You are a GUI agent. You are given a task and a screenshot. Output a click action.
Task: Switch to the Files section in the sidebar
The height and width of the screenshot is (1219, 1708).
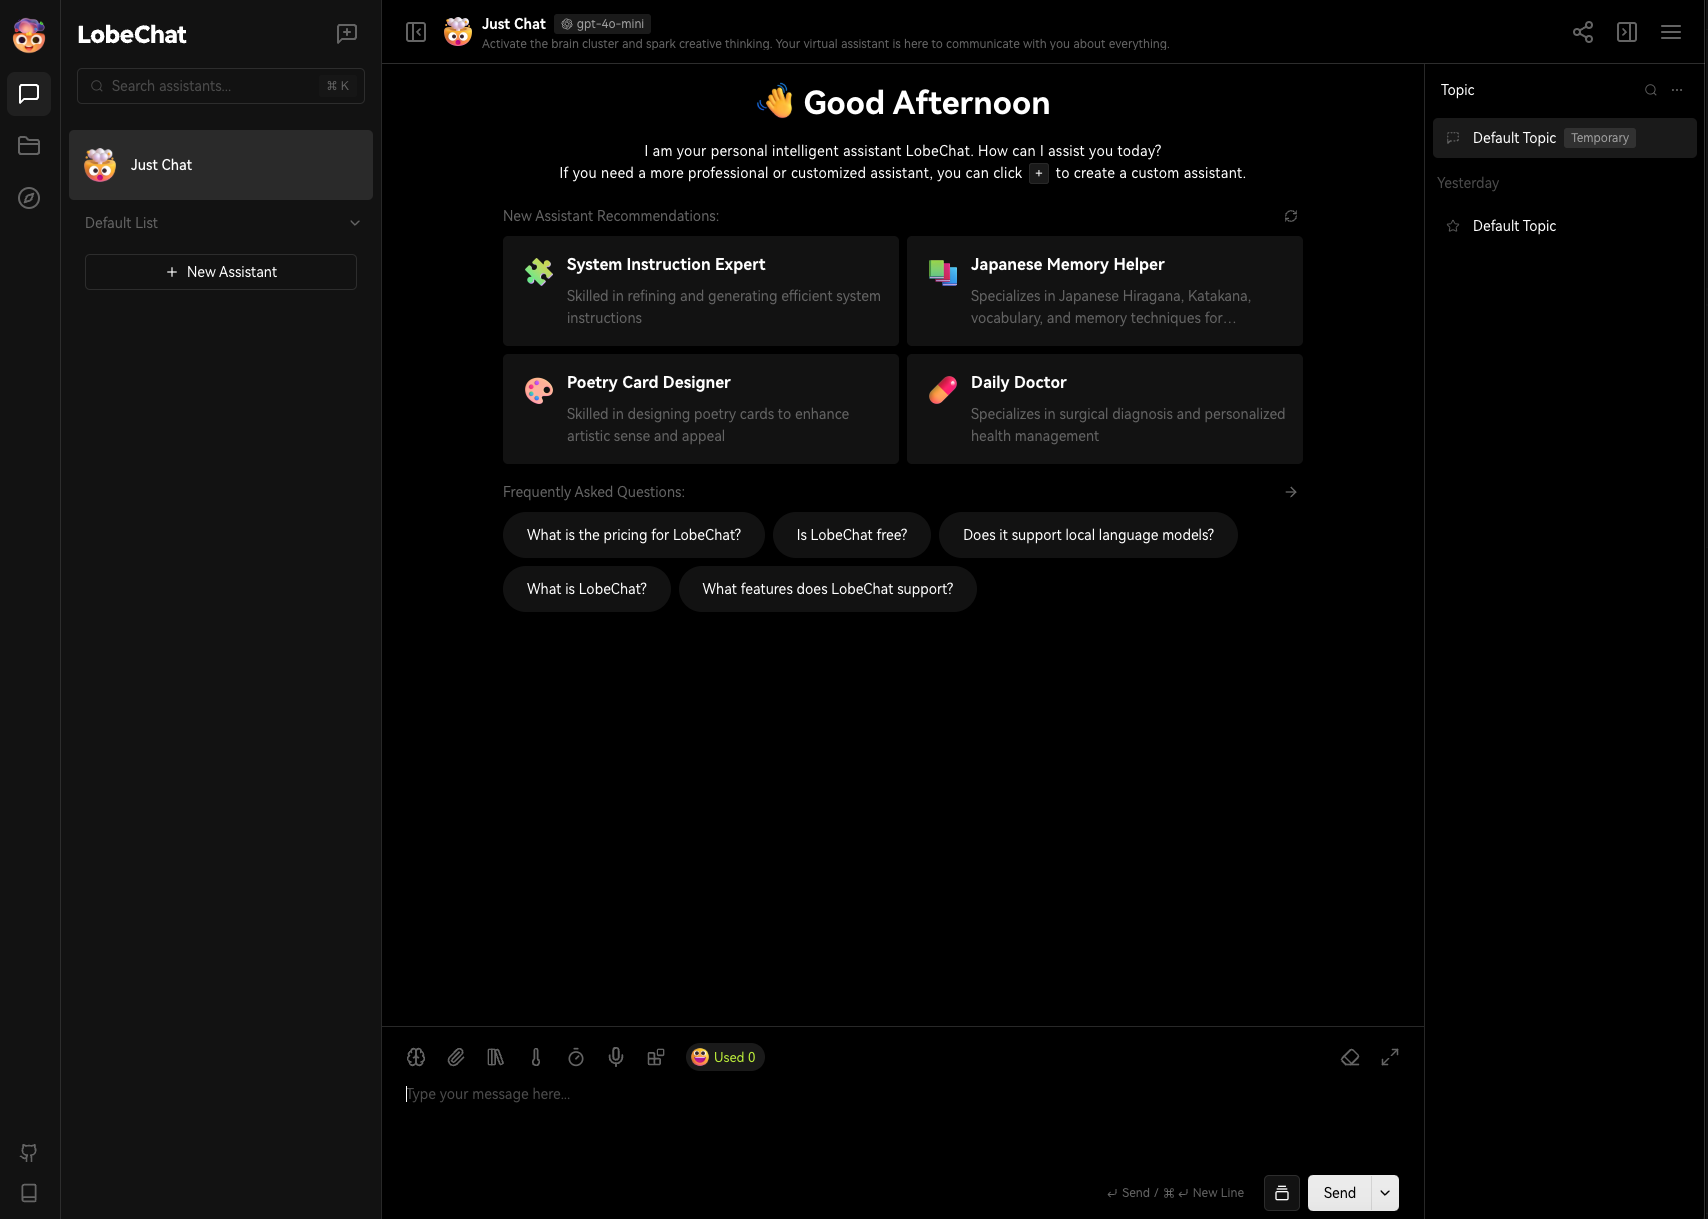29,145
